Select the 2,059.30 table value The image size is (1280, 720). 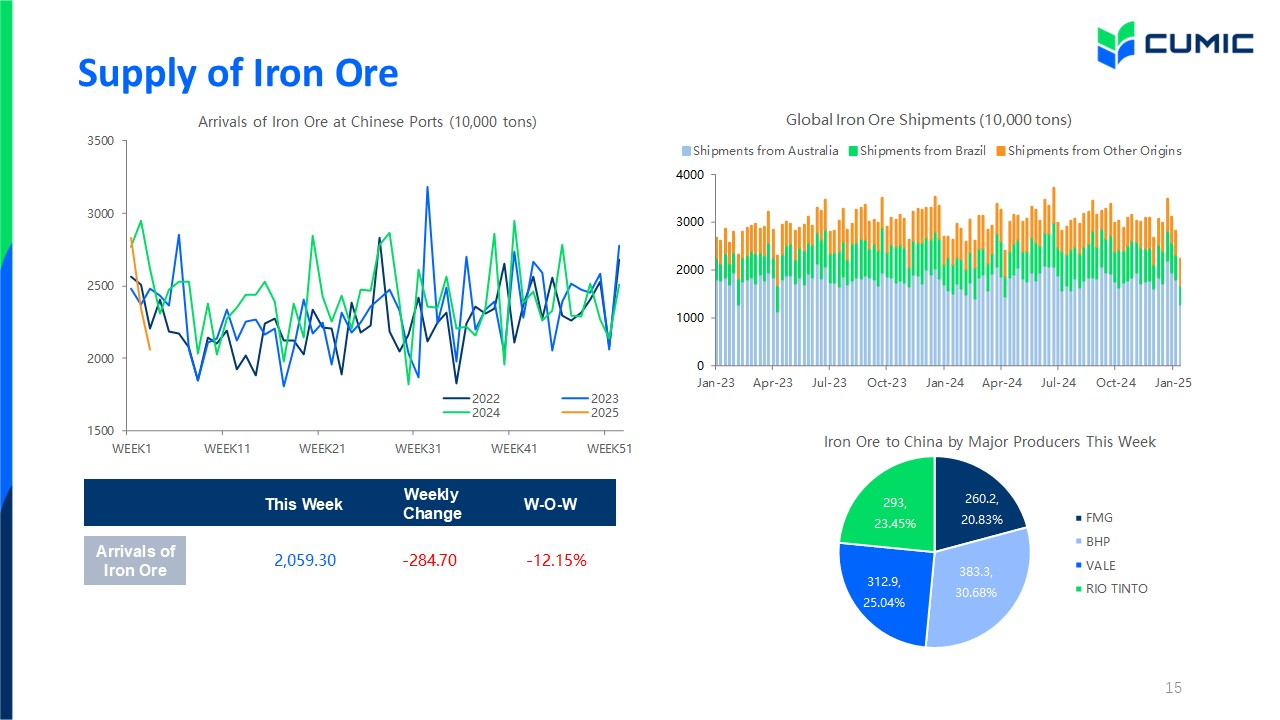pyautogui.click(x=305, y=560)
